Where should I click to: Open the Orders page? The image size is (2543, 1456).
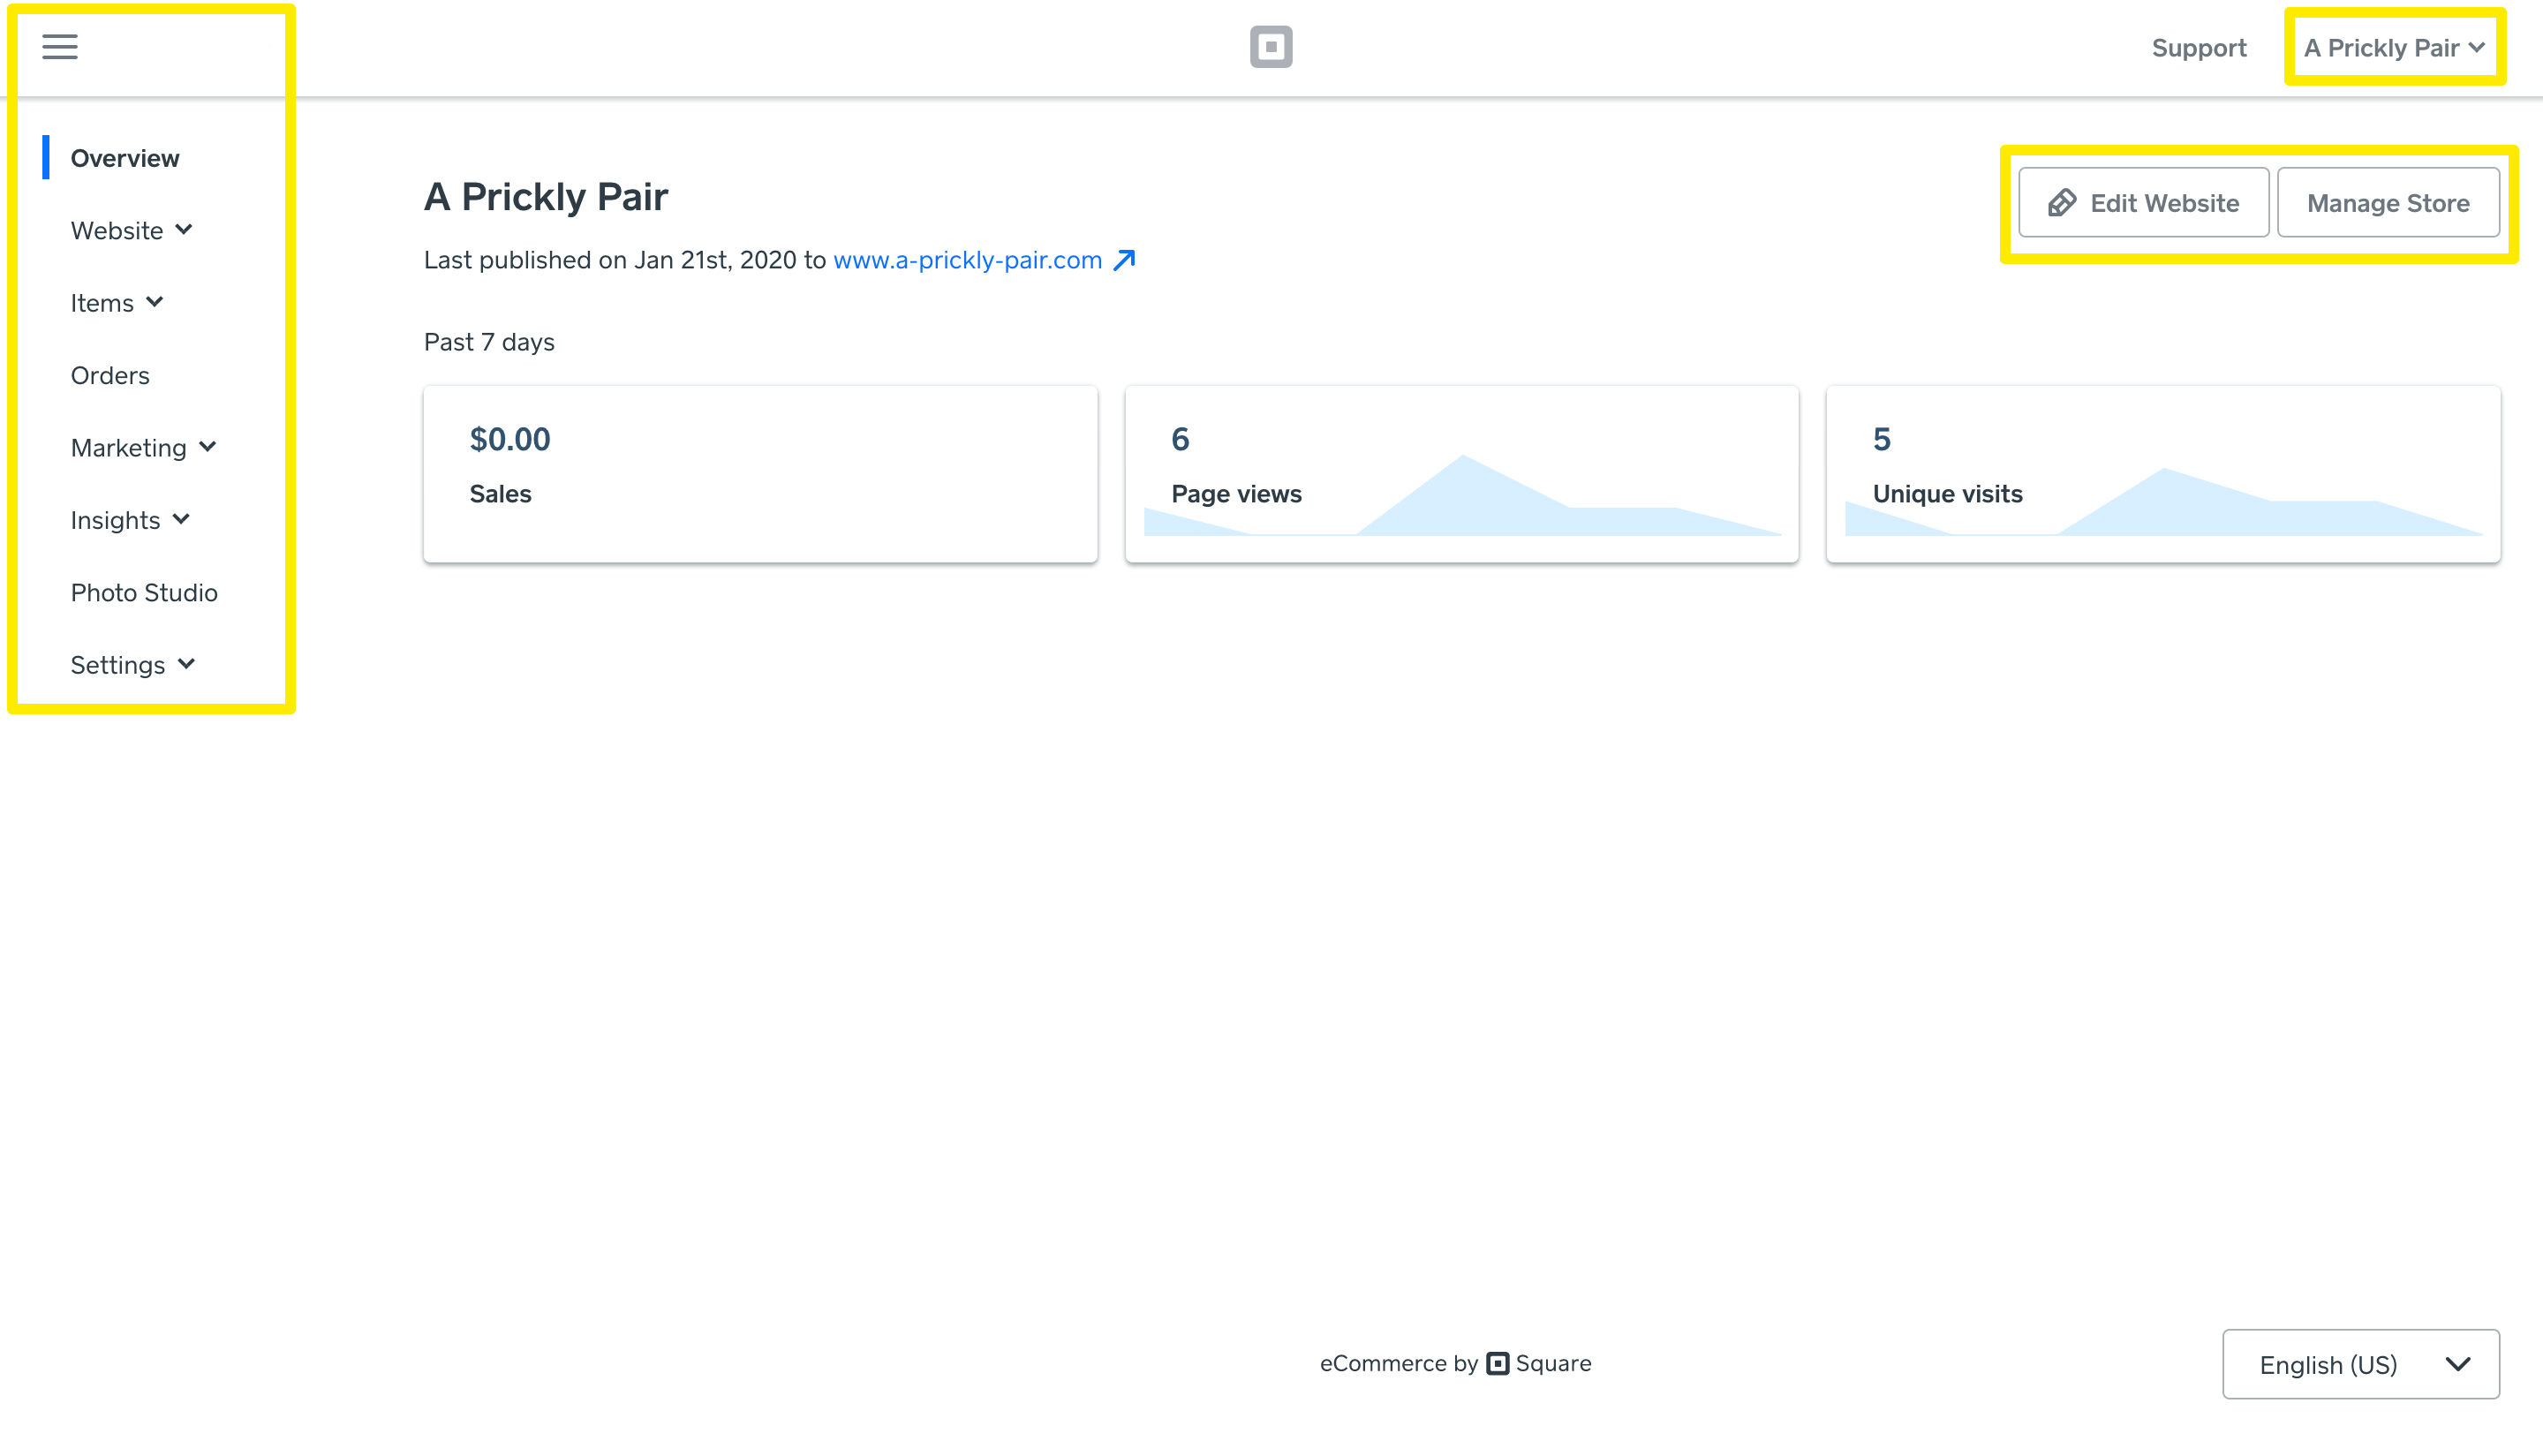(x=110, y=375)
